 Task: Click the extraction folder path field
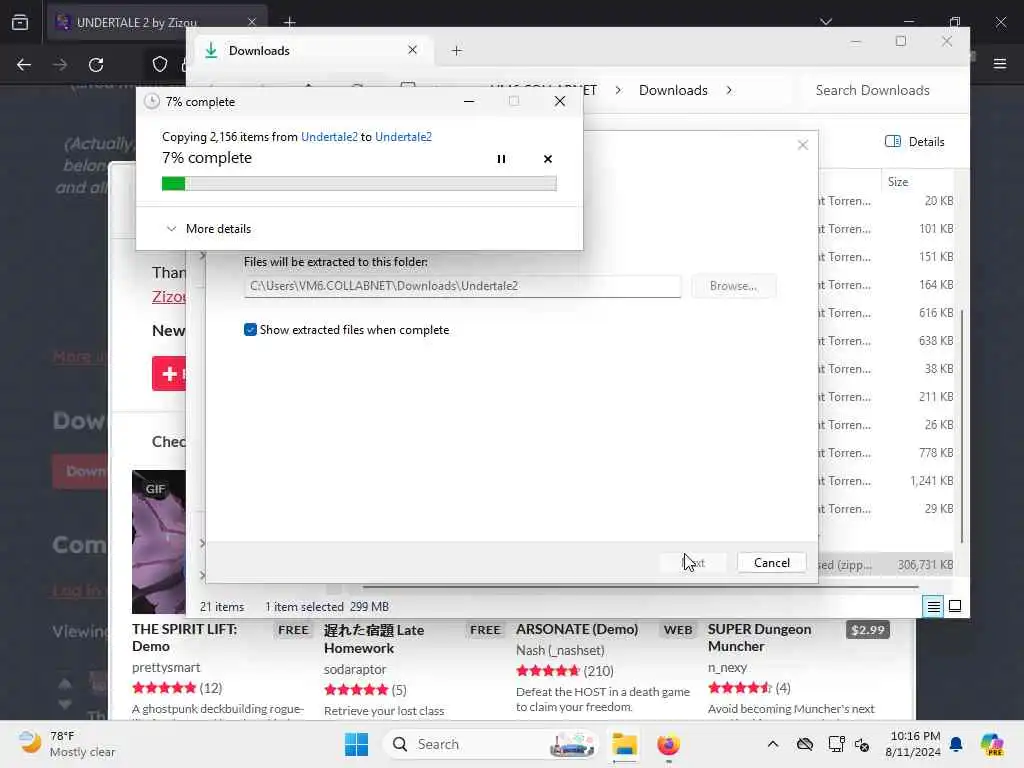click(462, 286)
